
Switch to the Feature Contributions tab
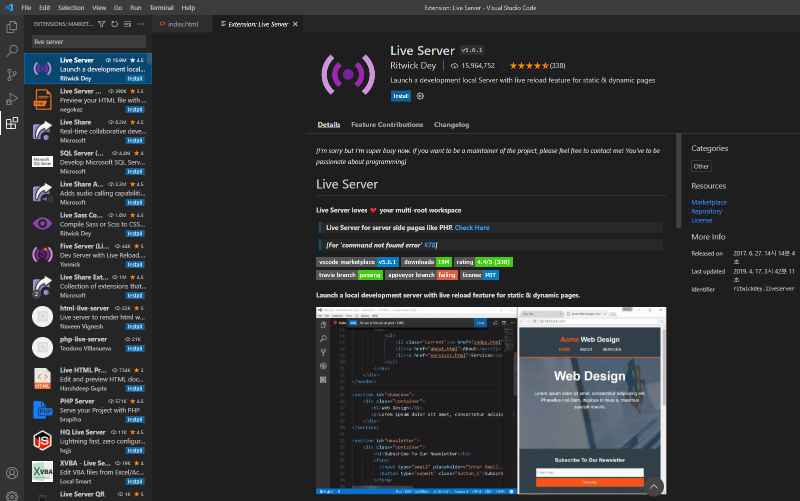387,124
